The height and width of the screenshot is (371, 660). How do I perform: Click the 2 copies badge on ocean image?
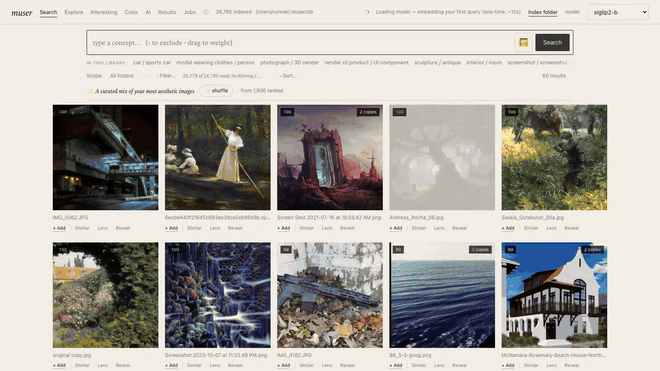tap(480, 249)
